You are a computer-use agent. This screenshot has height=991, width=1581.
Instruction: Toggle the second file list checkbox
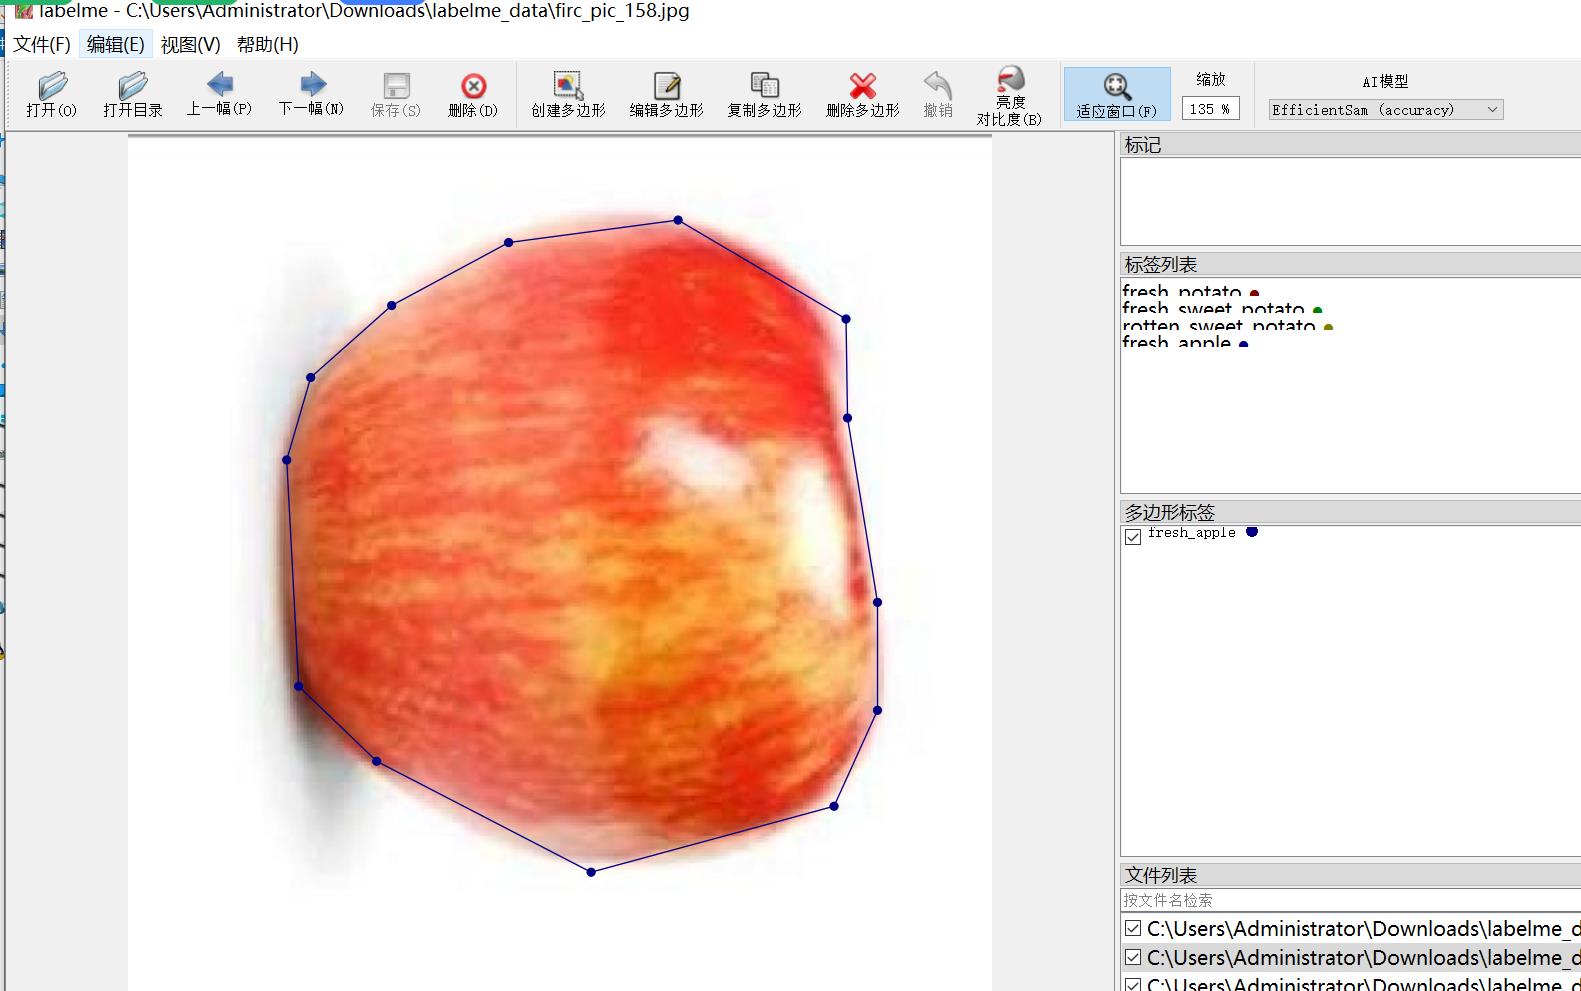pos(1133,957)
